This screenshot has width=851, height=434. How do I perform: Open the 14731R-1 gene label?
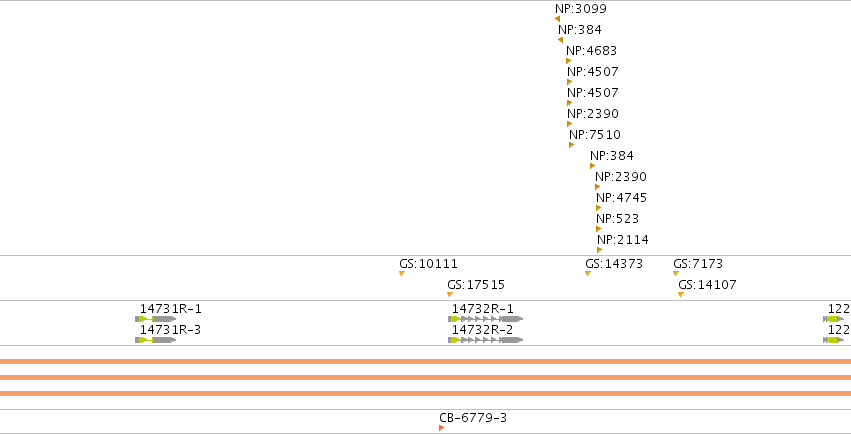point(170,309)
